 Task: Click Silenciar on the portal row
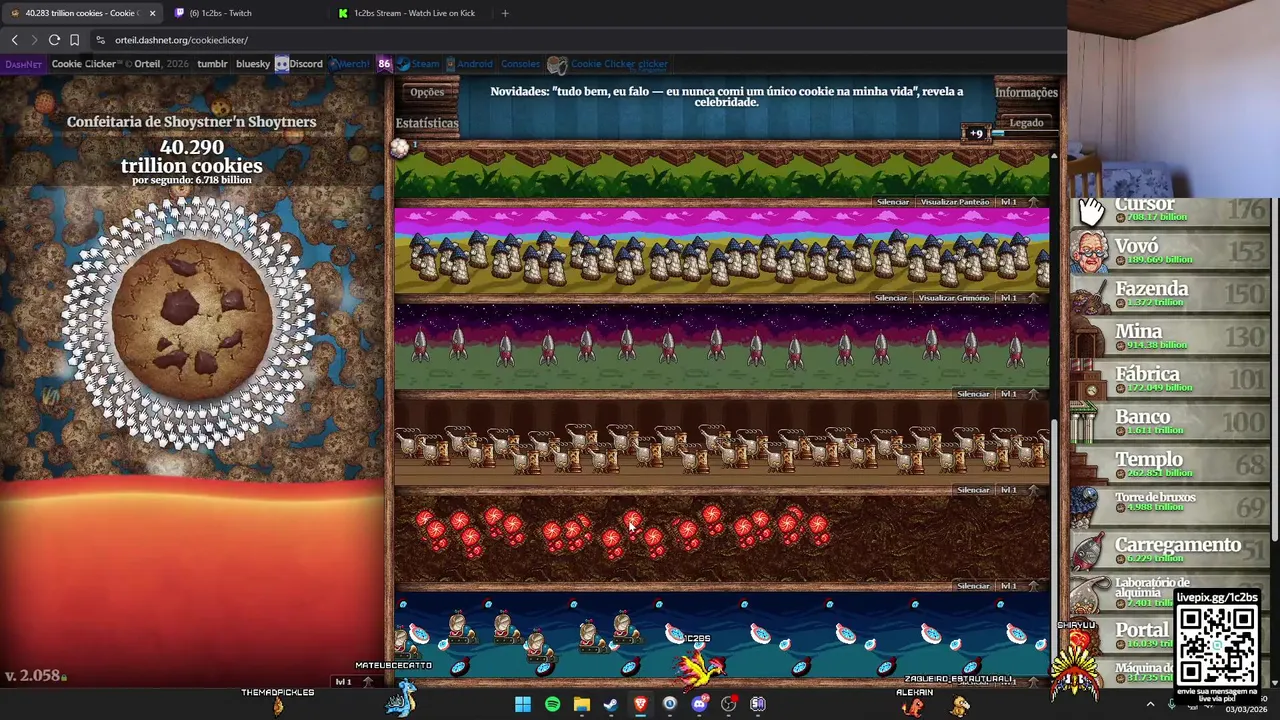point(973,586)
